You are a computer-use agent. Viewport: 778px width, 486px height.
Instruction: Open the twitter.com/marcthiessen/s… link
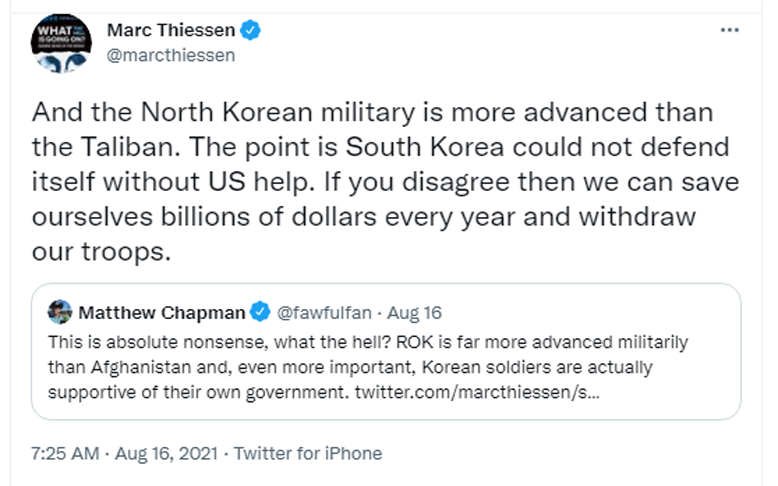click(x=477, y=392)
